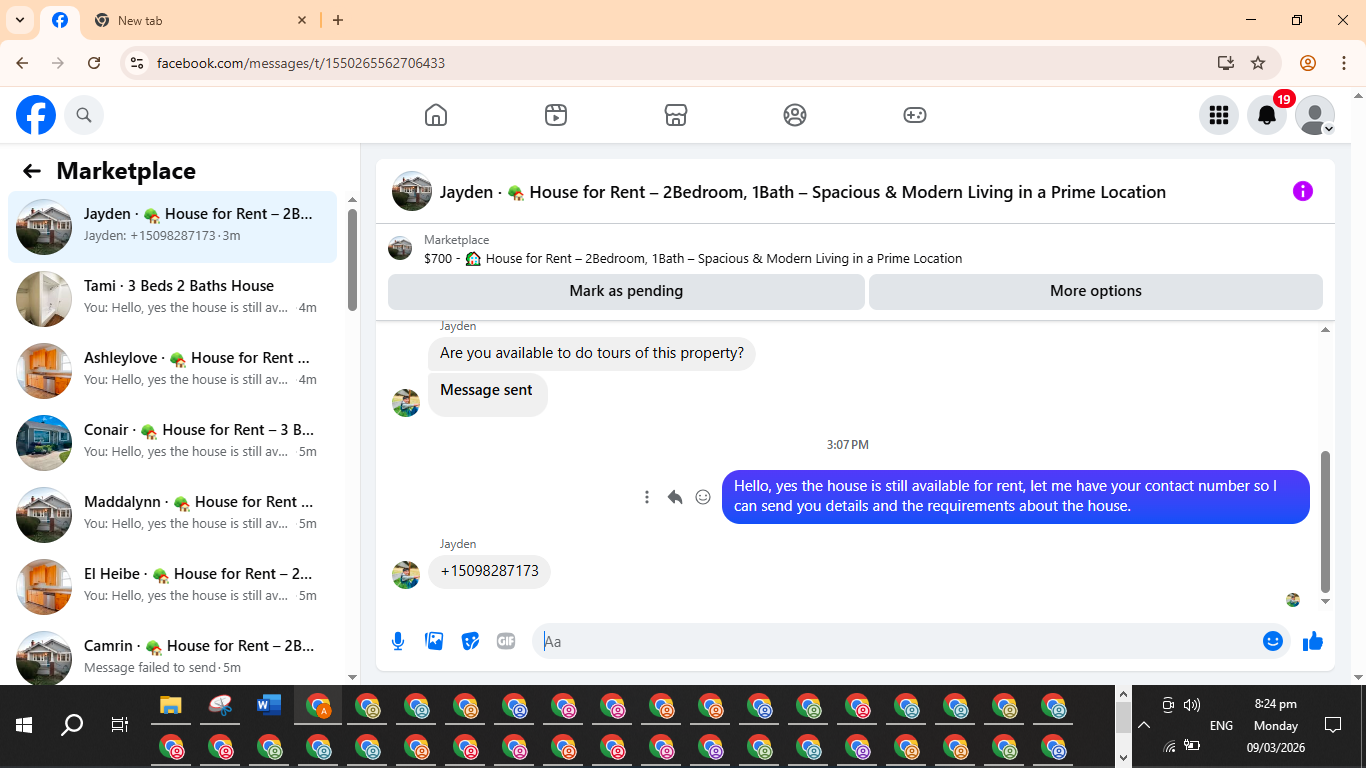Attach a file with photo icon
The width and height of the screenshot is (1366, 768).
click(434, 641)
